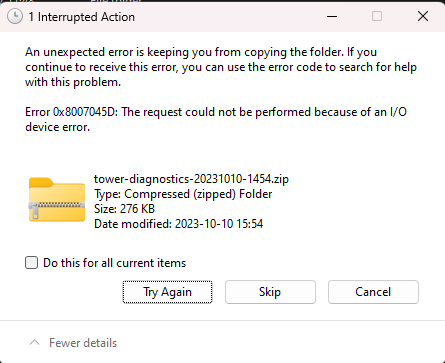Click the 'Fewer details' text
The width and height of the screenshot is (445, 363).
[83, 343]
